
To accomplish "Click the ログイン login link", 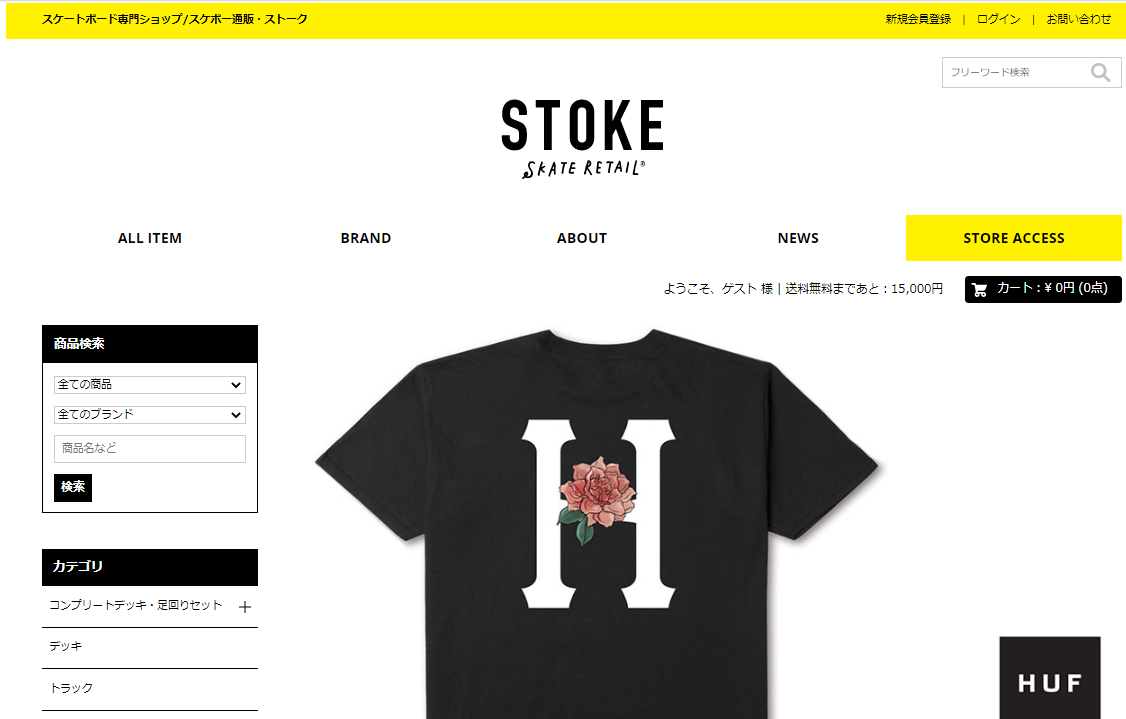I will pos(999,19).
